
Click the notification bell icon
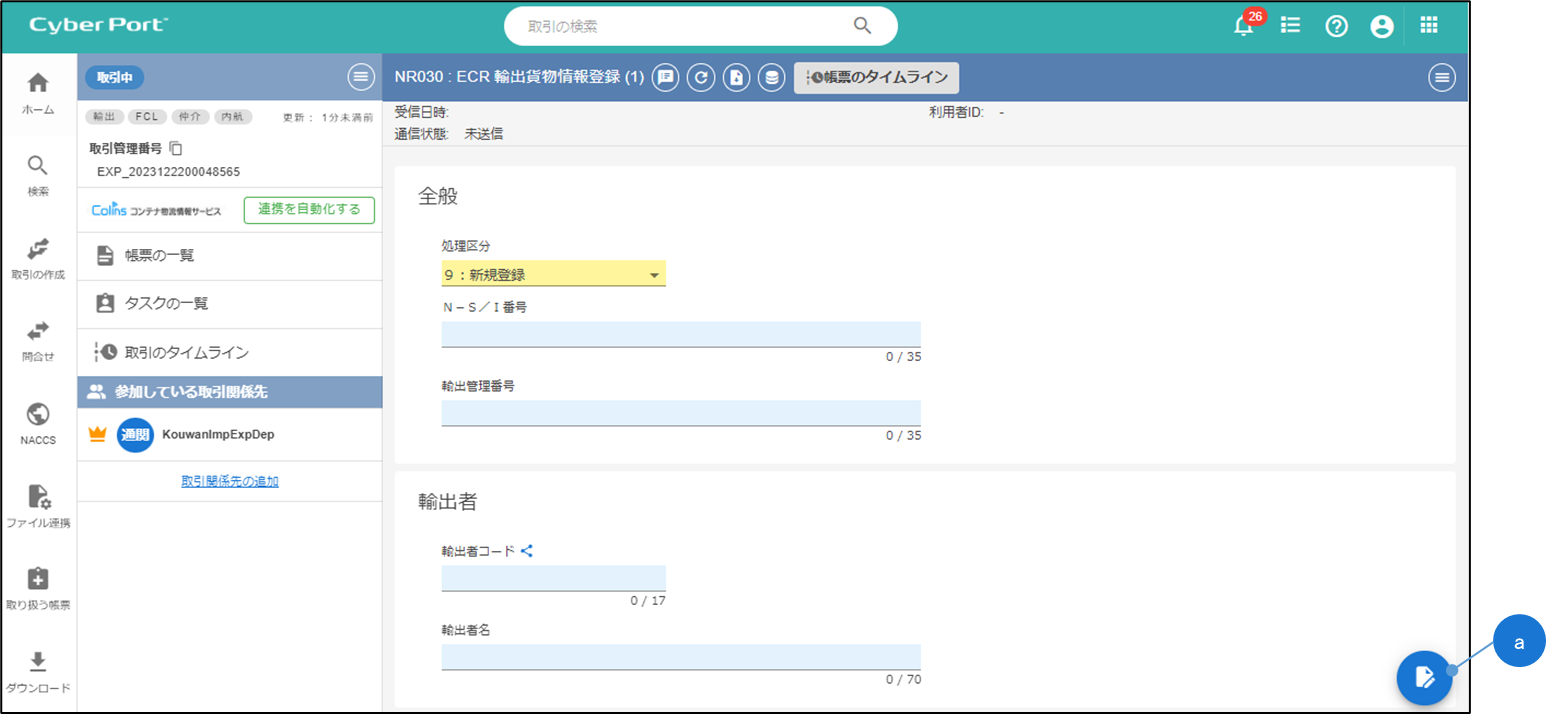1243,27
